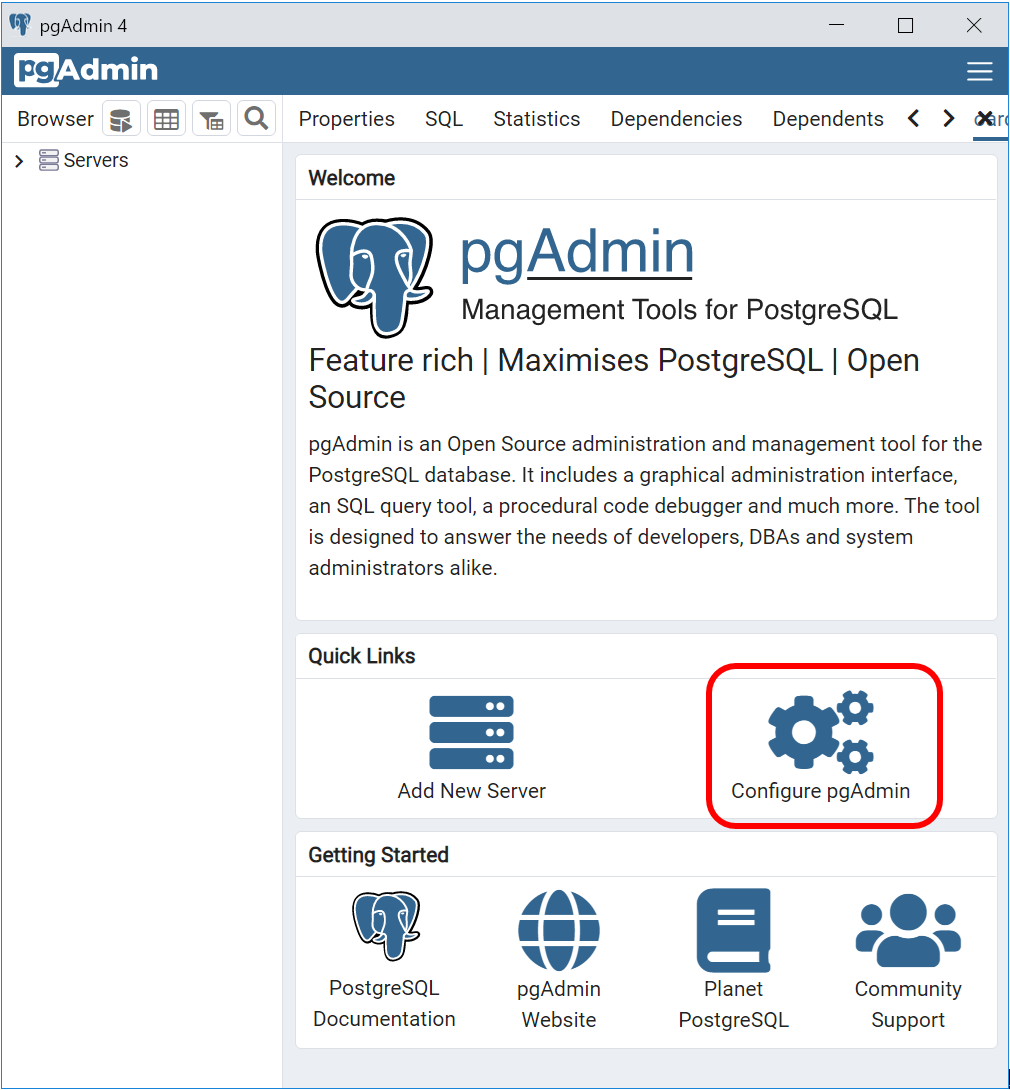Click 'Management Tools for PostgreSQL' text
The height and width of the screenshot is (1090, 1010).
(679, 309)
